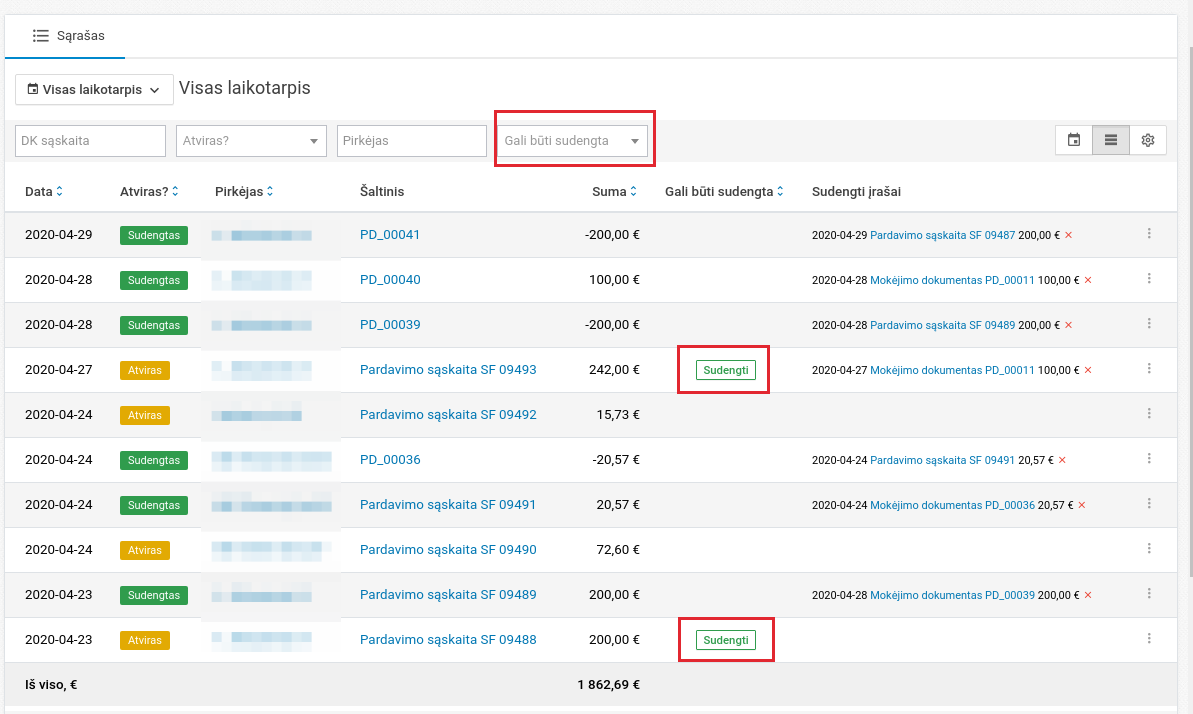Click the calendar view icon button

1074,141
